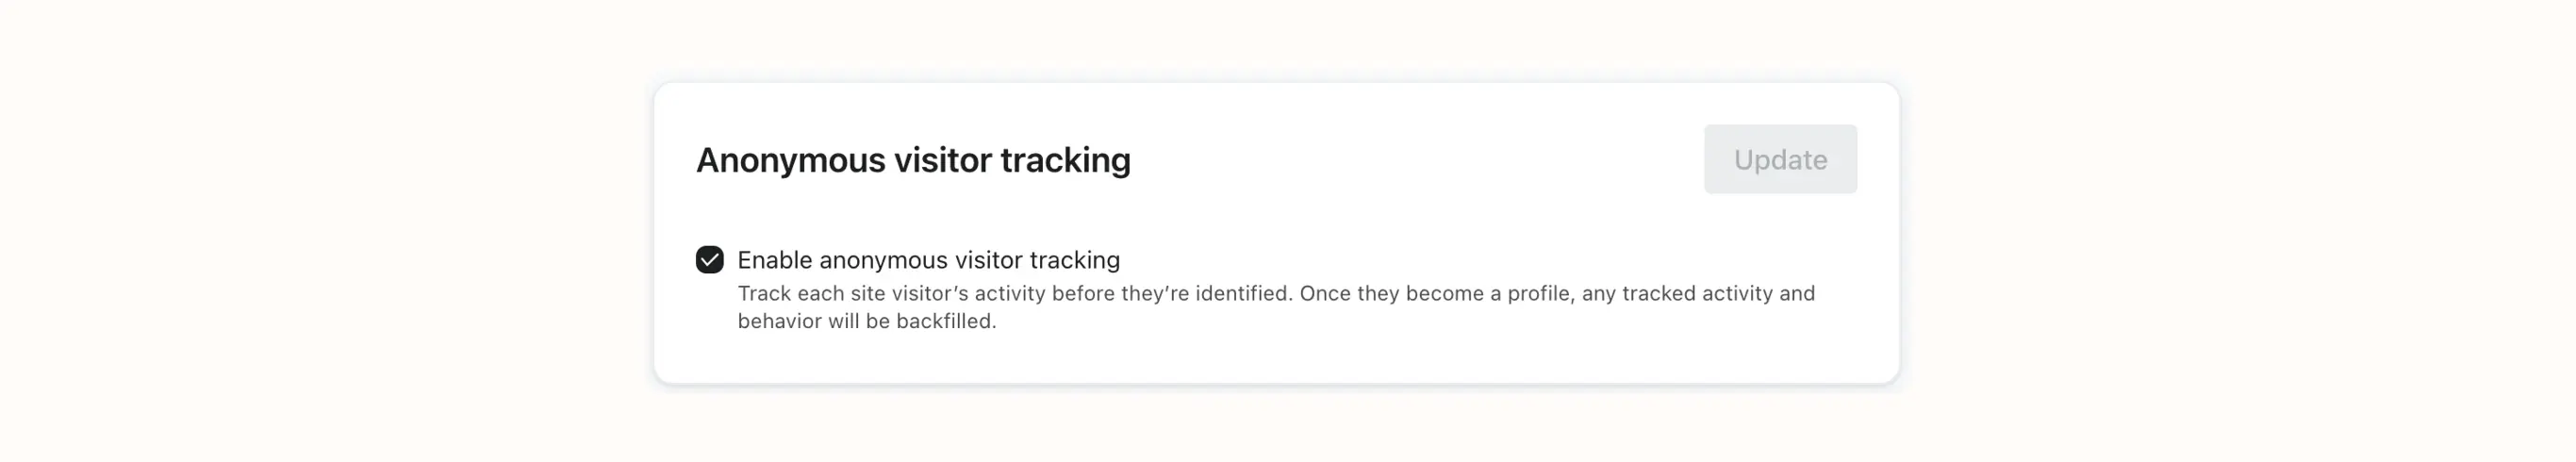Click the 'Update' text in the disabled button

[x=1780, y=159]
